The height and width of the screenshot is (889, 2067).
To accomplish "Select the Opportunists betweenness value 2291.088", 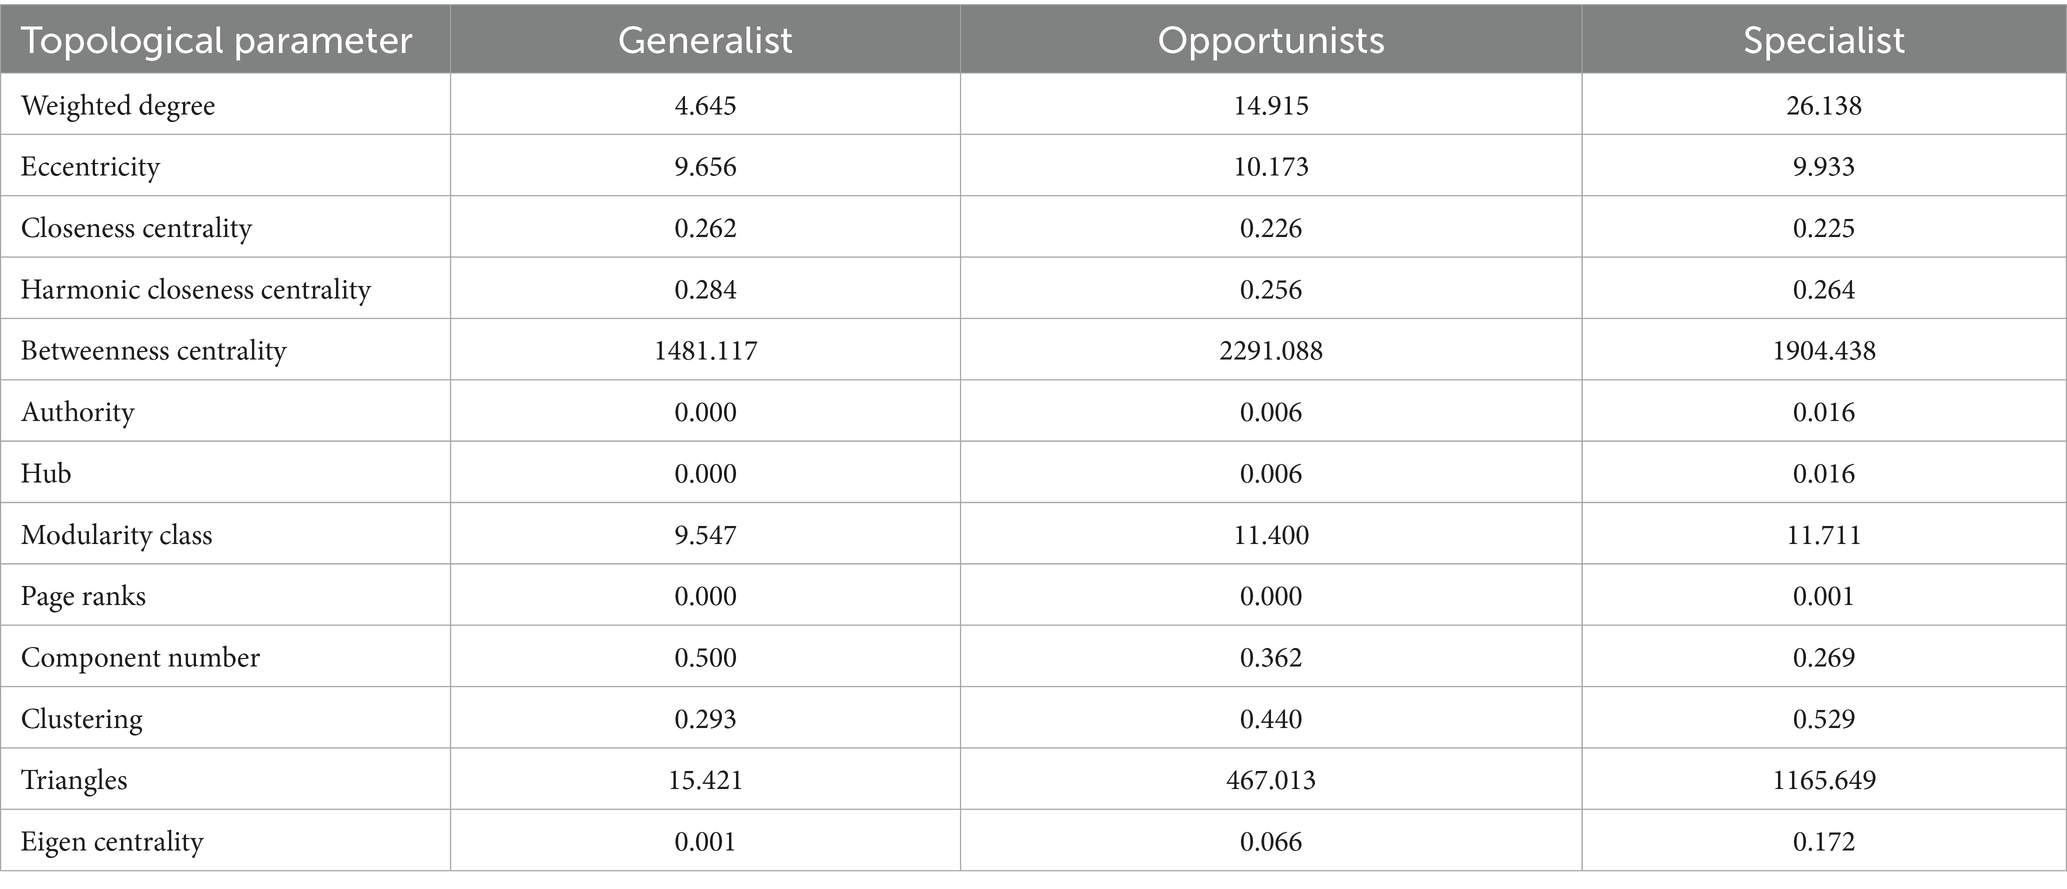I will [x=1271, y=350].
